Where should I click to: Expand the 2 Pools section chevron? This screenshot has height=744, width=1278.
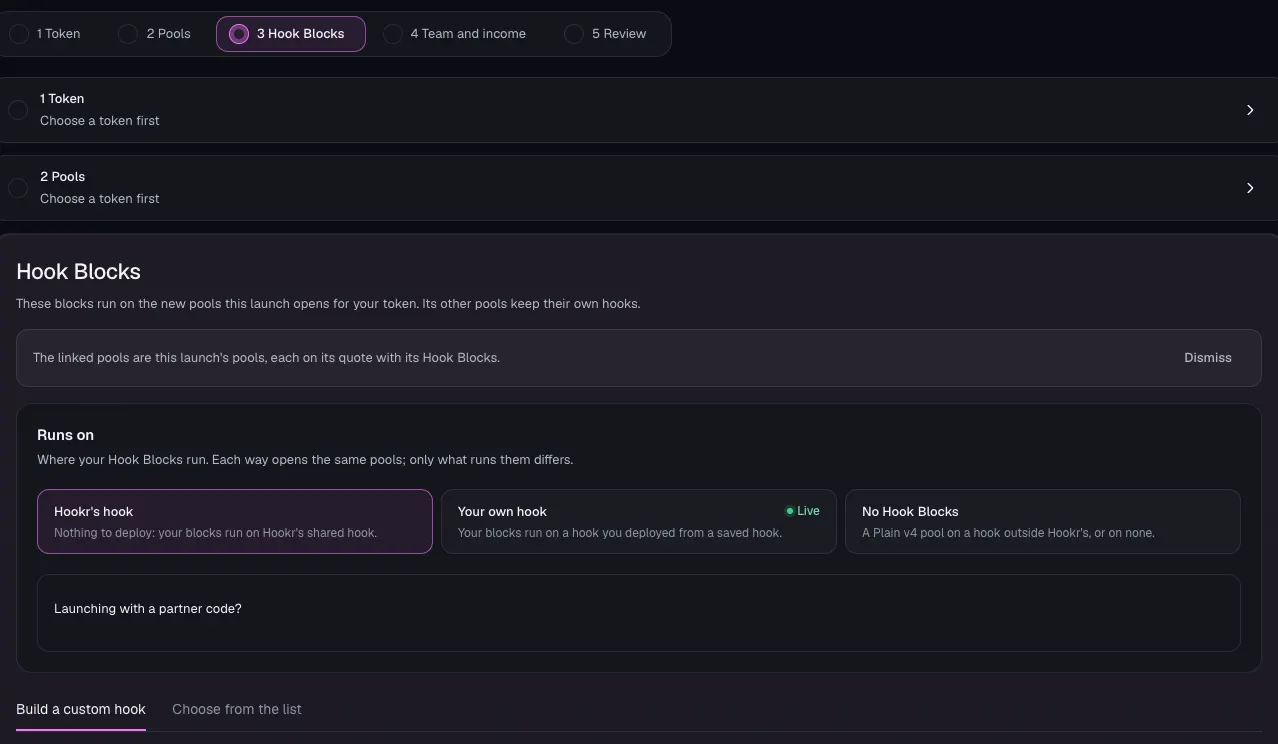[x=1250, y=188]
